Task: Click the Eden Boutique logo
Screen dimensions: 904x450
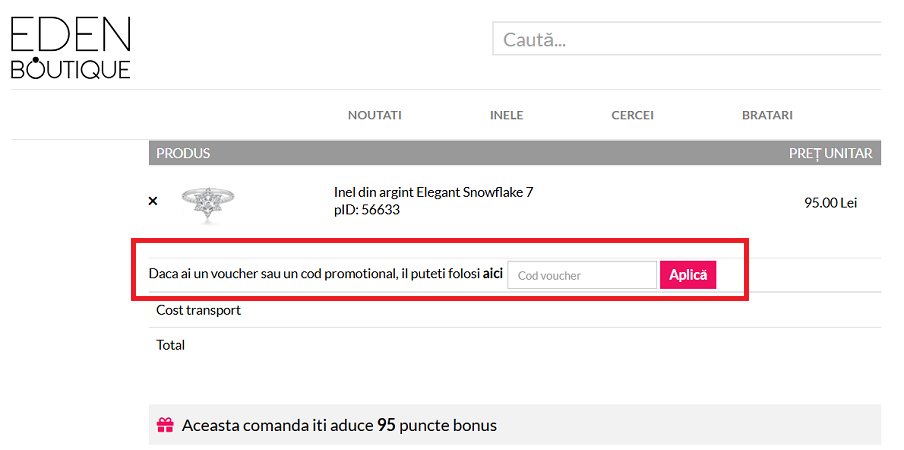Action: coord(70,48)
